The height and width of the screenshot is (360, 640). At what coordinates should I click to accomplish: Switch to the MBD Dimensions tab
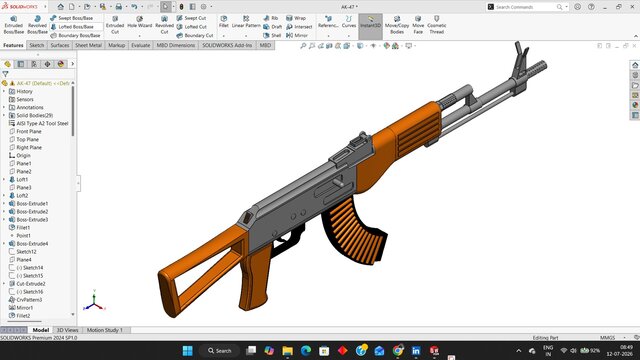click(x=176, y=45)
